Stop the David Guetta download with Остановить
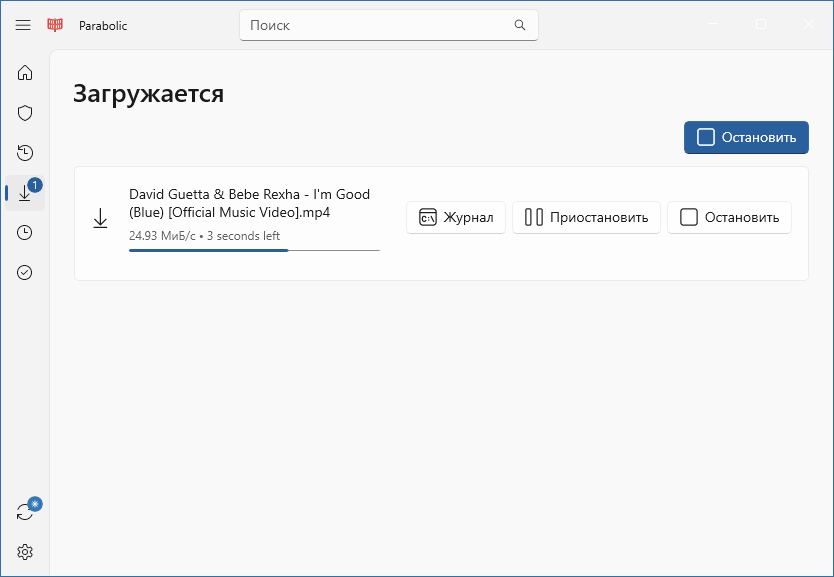Viewport: 834px width, 577px height. [729, 217]
